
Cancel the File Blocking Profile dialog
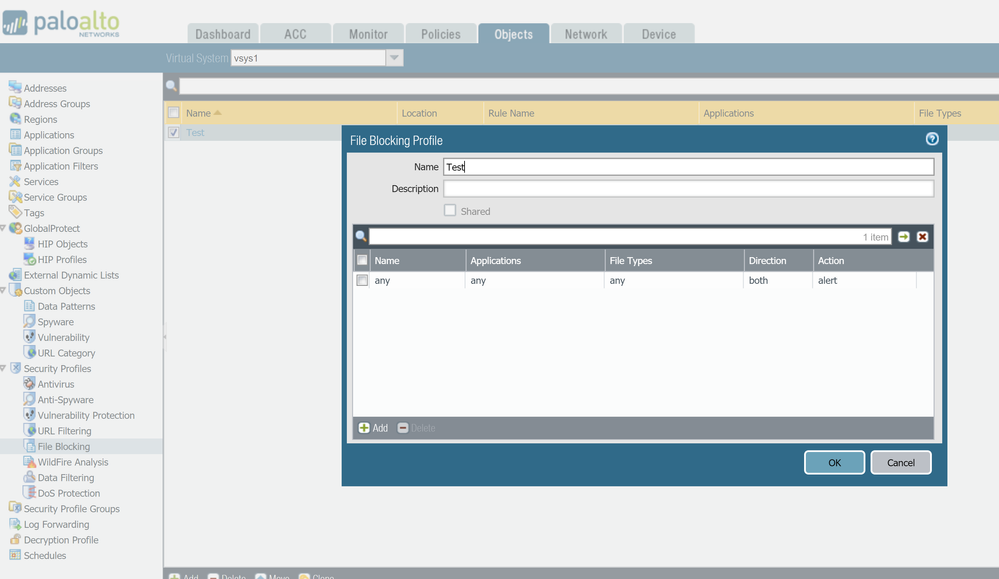[900, 462]
